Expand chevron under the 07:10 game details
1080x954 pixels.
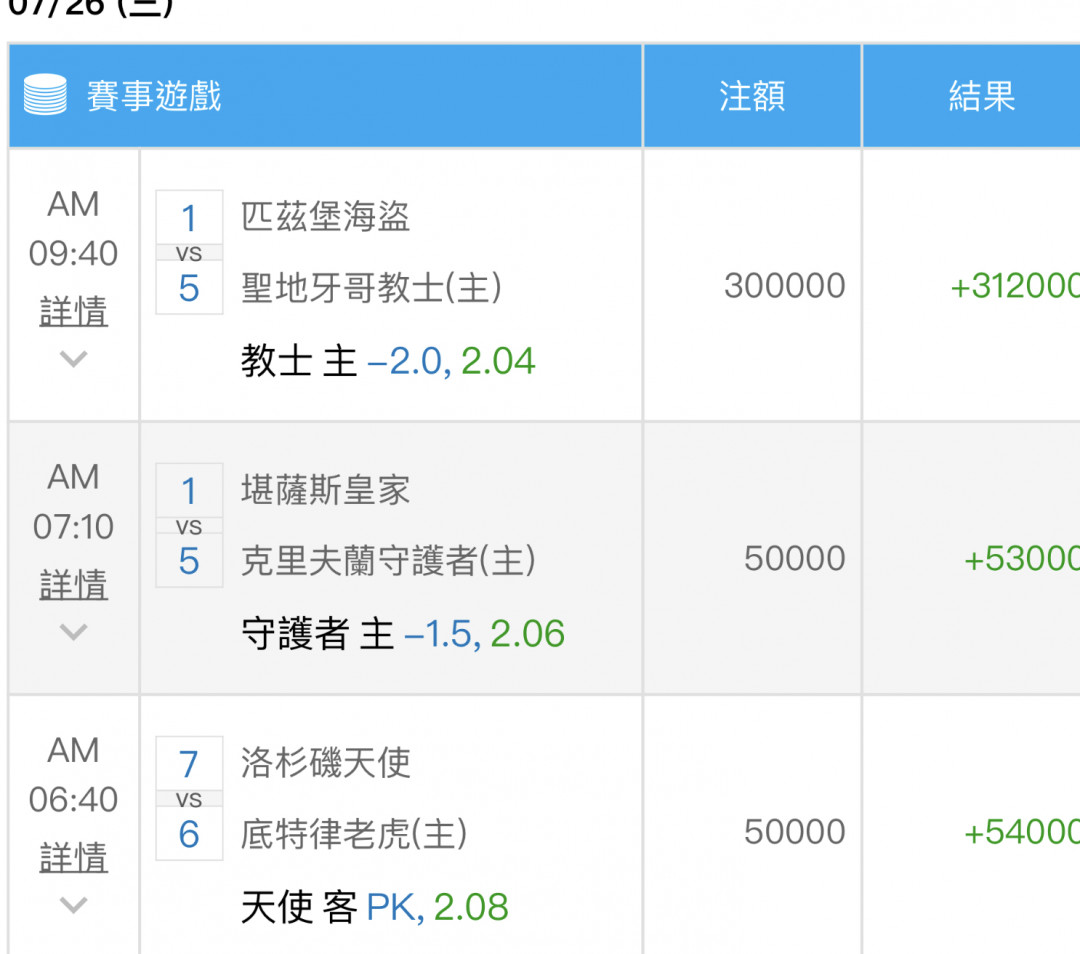coord(73,631)
